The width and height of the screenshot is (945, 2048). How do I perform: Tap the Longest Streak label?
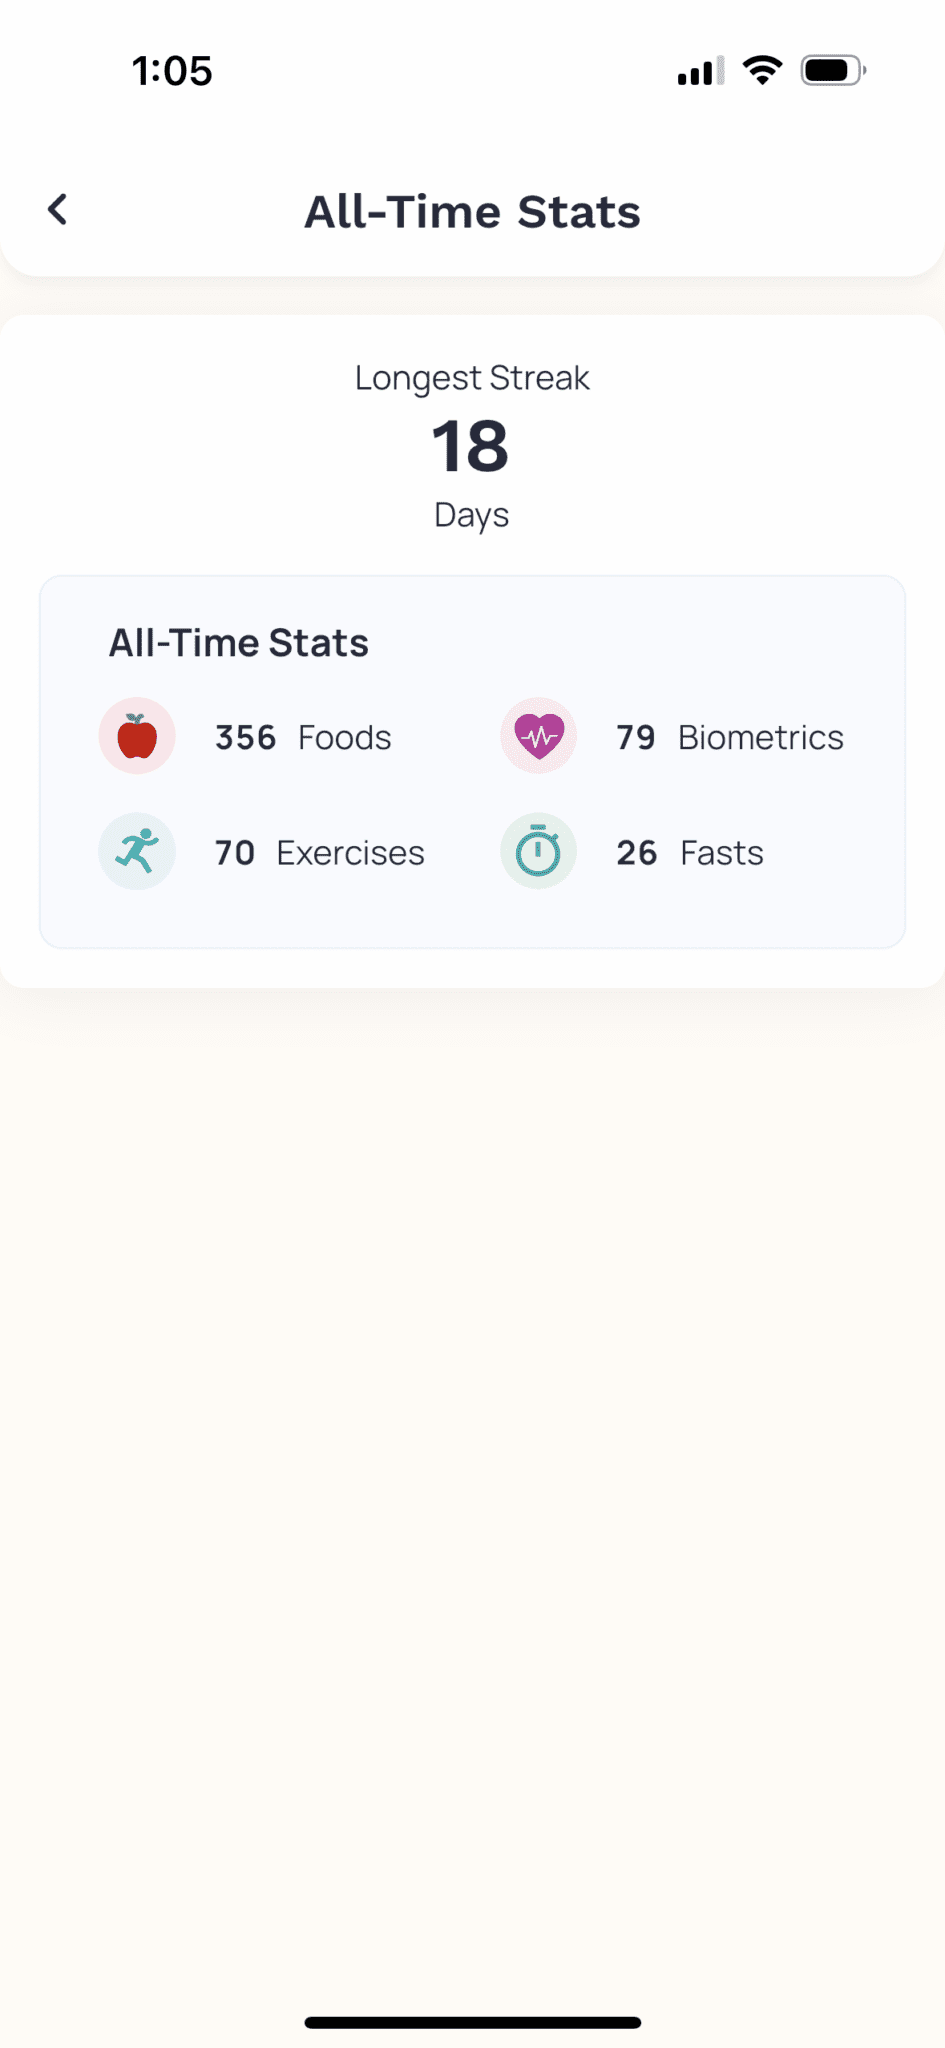(x=472, y=378)
